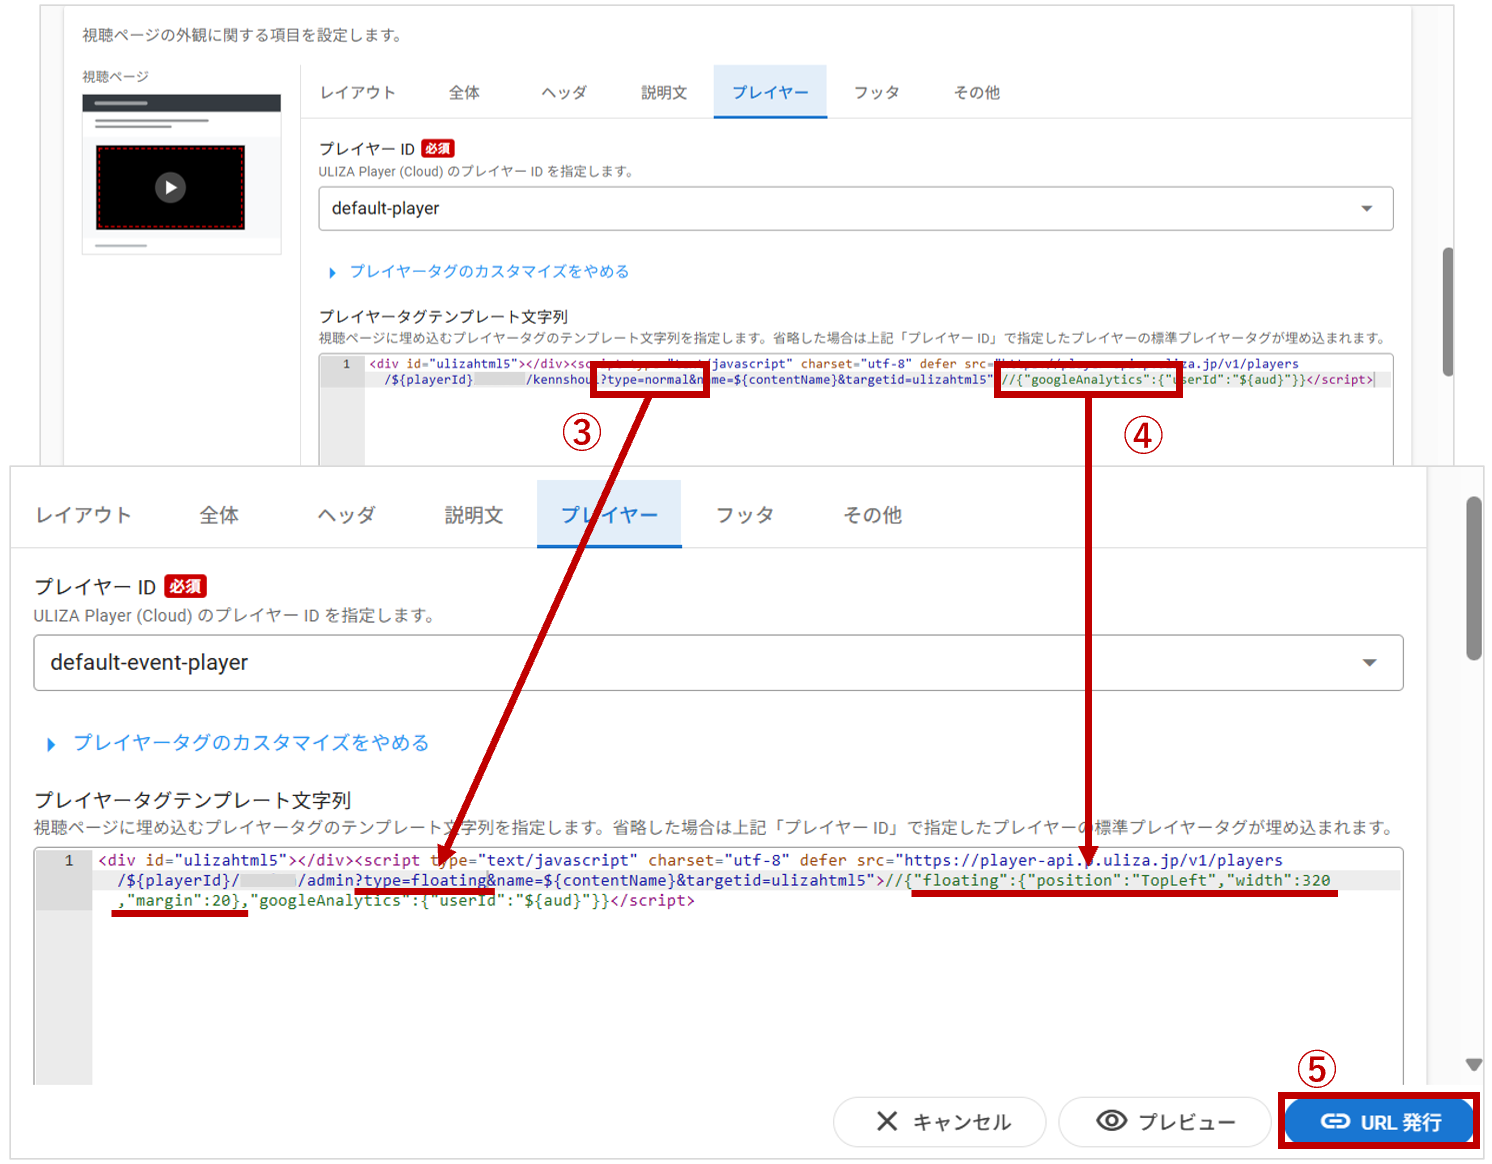Collapse the upper プレイヤータグのカスタマイズをやめる expander
1492x1164 pixels.
pyautogui.click(x=332, y=272)
